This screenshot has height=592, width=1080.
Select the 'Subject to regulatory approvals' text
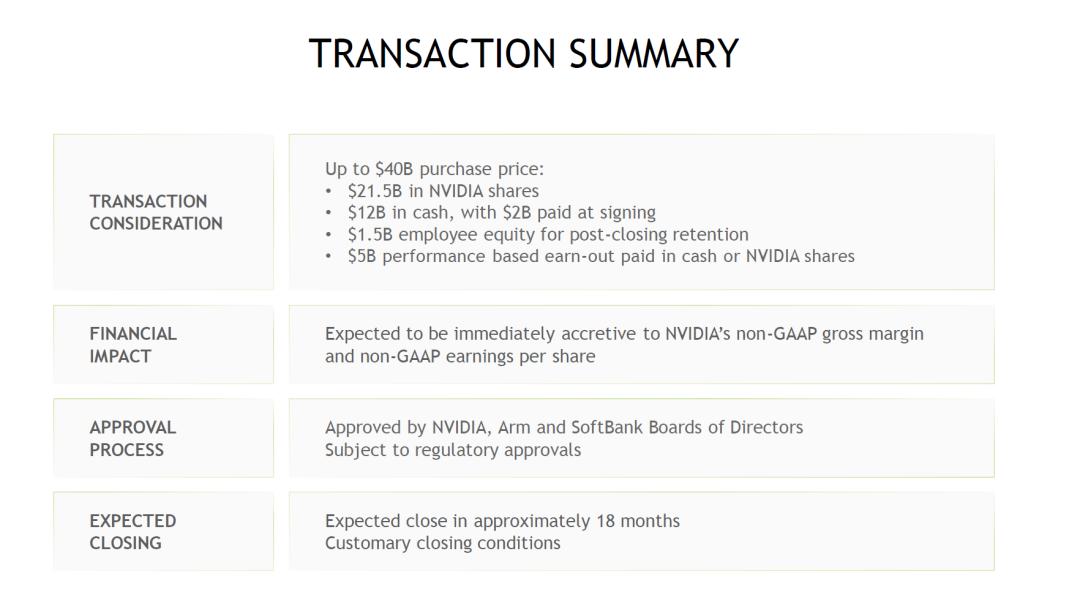[x=453, y=450]
